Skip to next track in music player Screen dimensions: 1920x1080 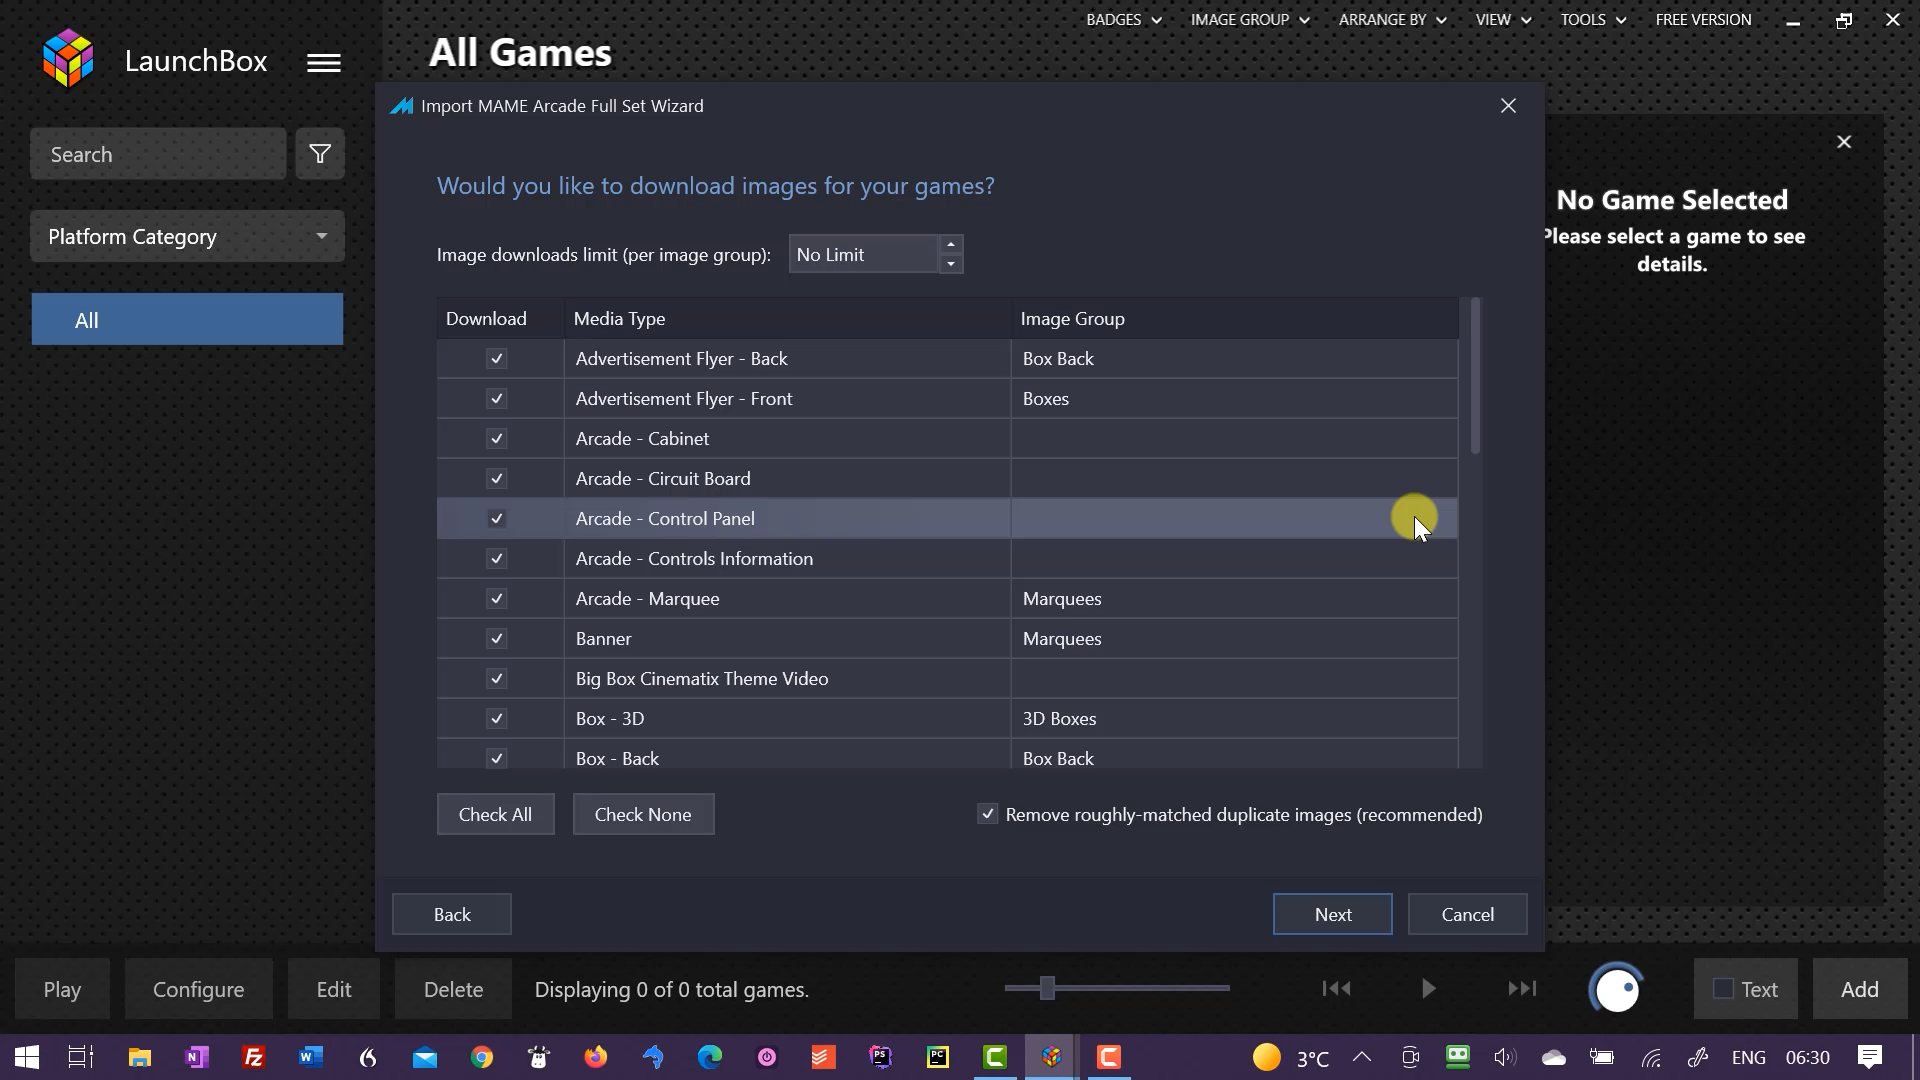(1522, 989)
